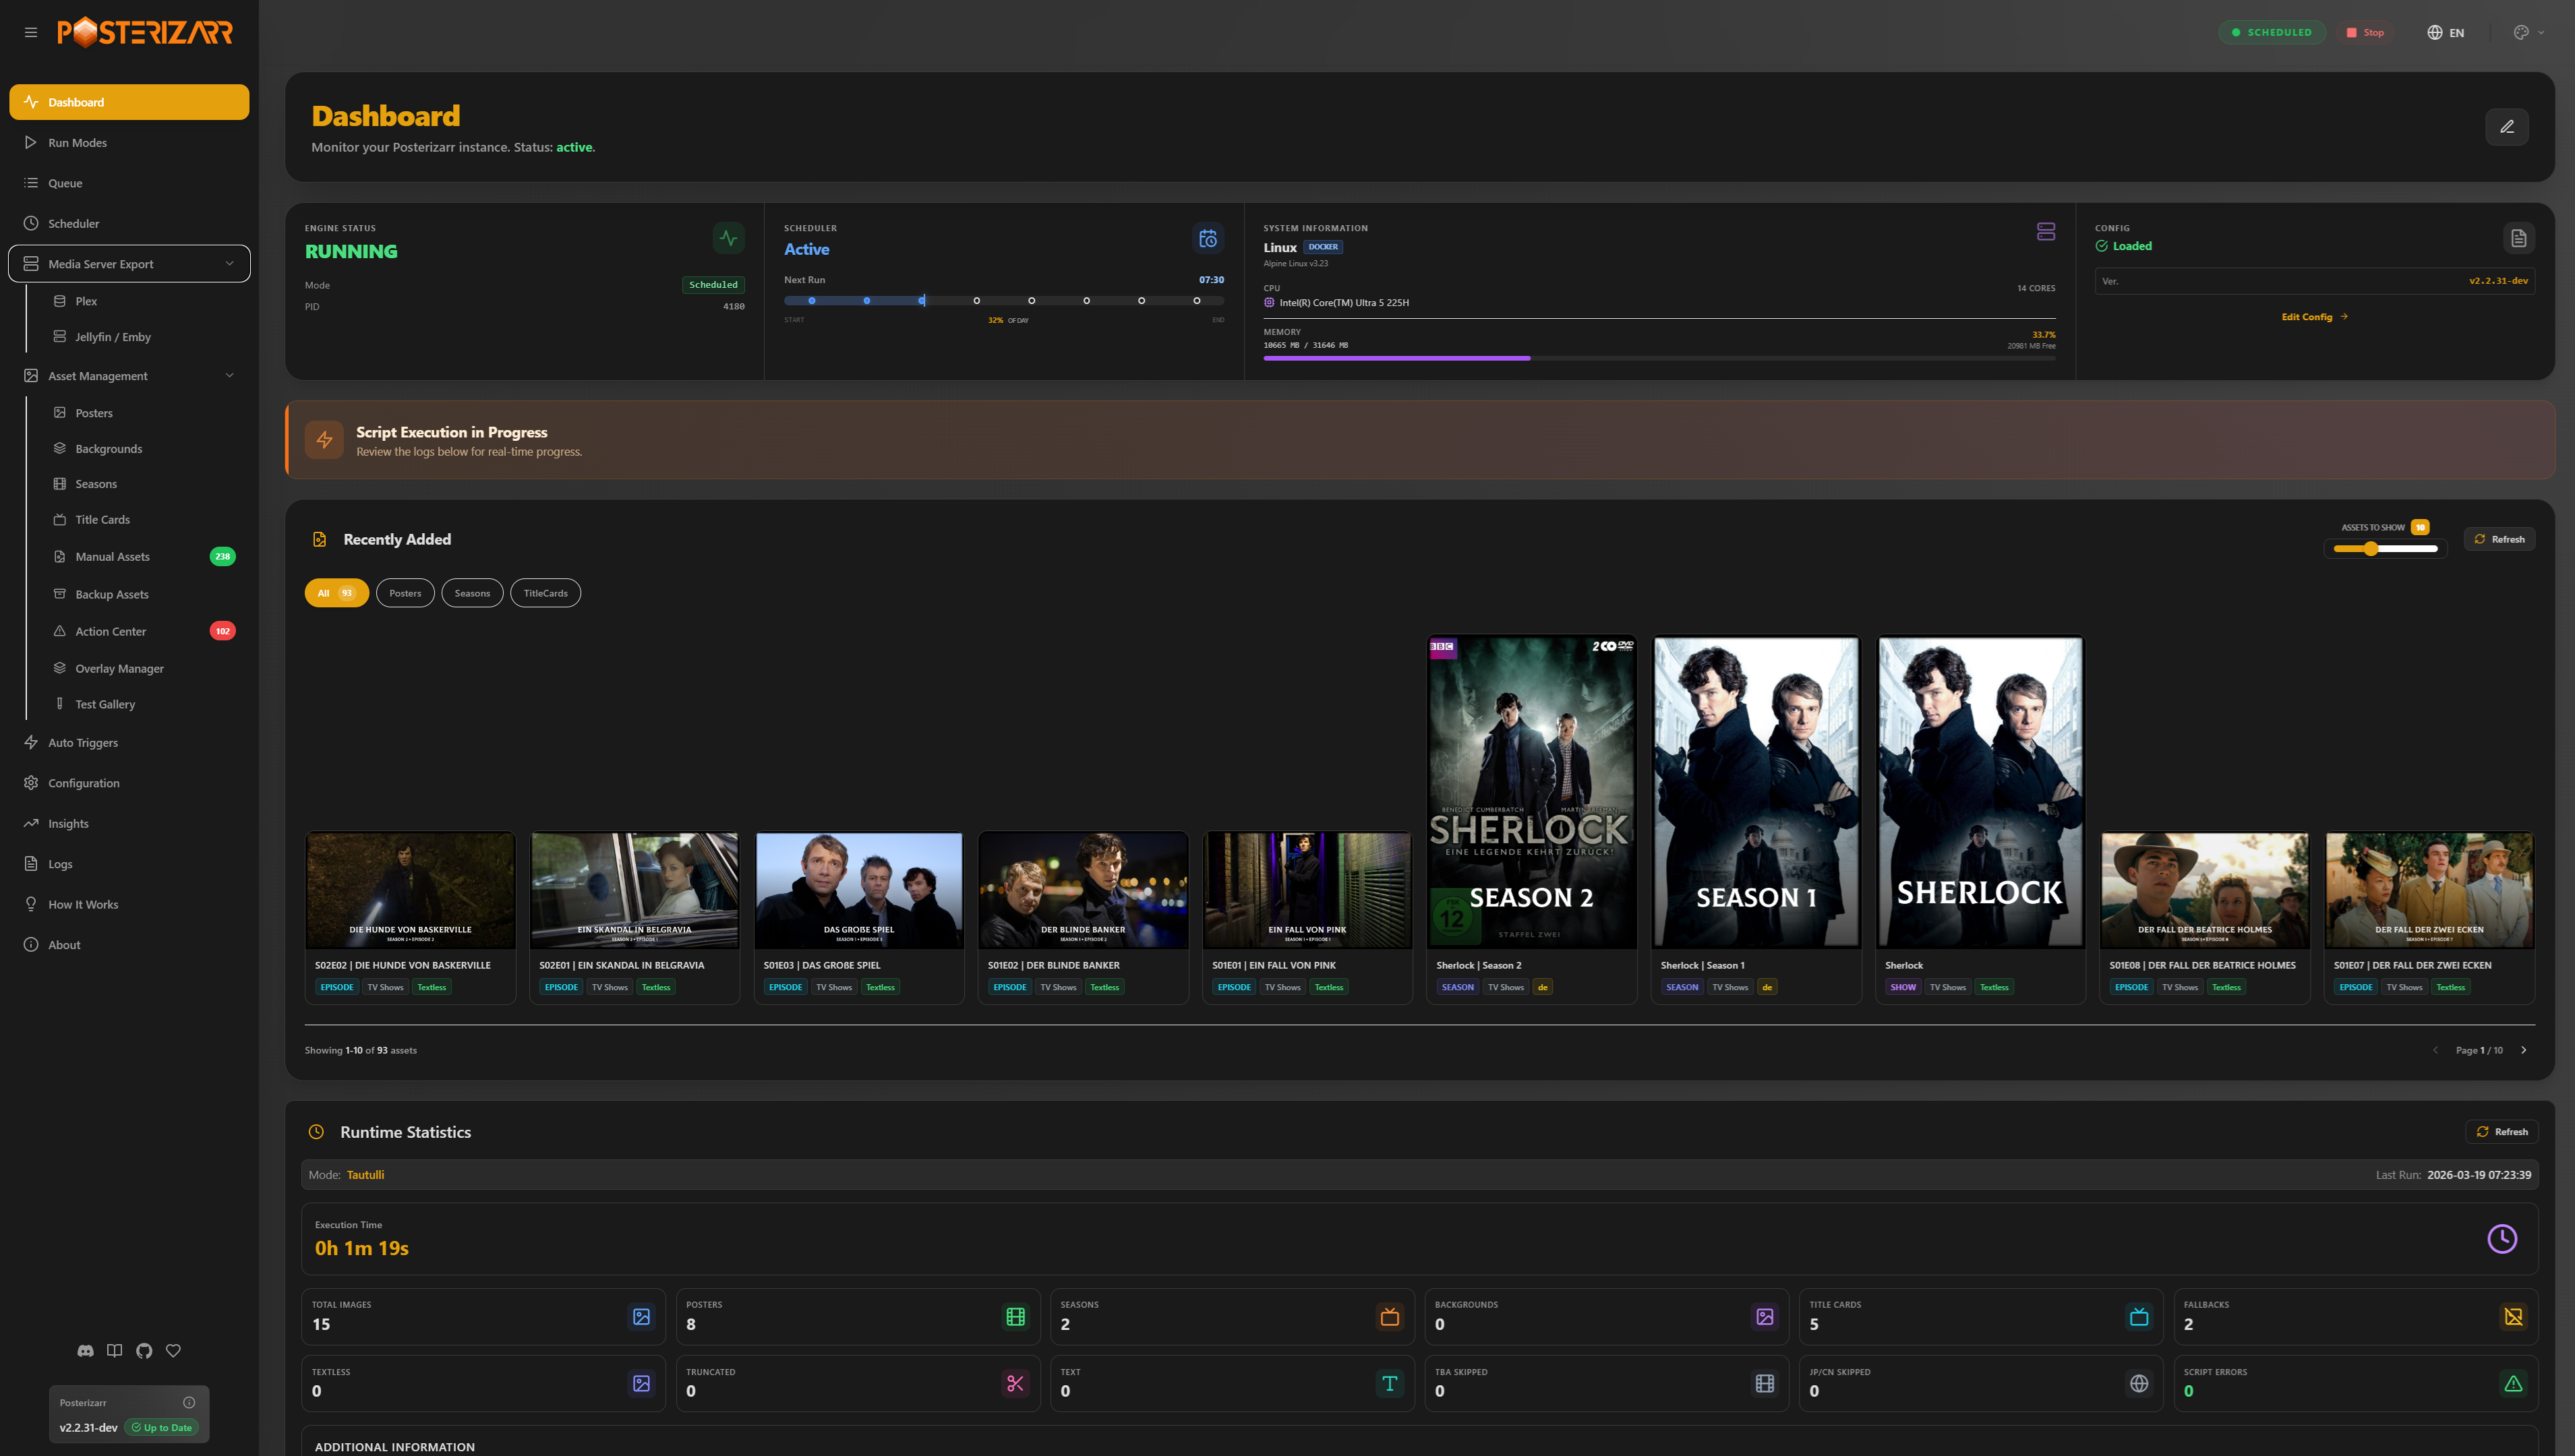The image size is (2575, 1456).
Task: Open the theme palette selector
Action: (2529, 32)
